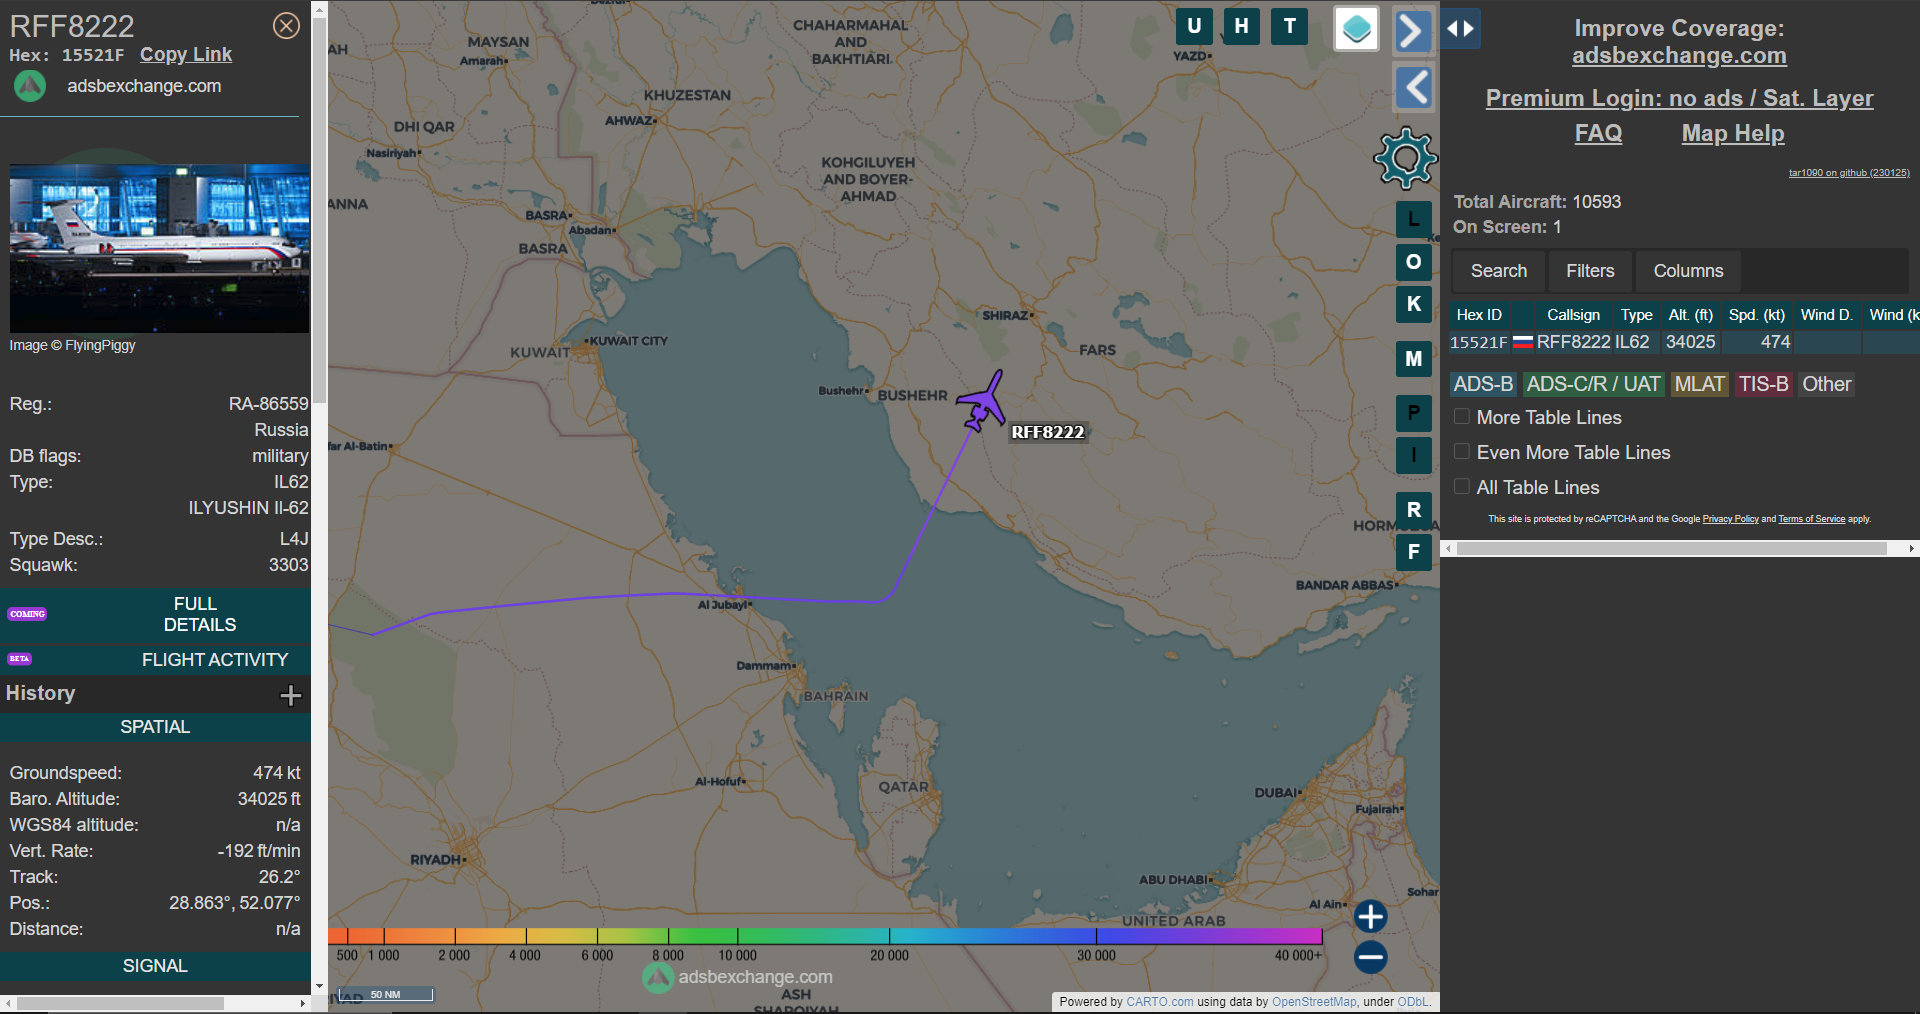Close the RFF8222 aircraft info panel
Image resolution: width=1920 pixels, height=1014 pixels.
(286, 26)
